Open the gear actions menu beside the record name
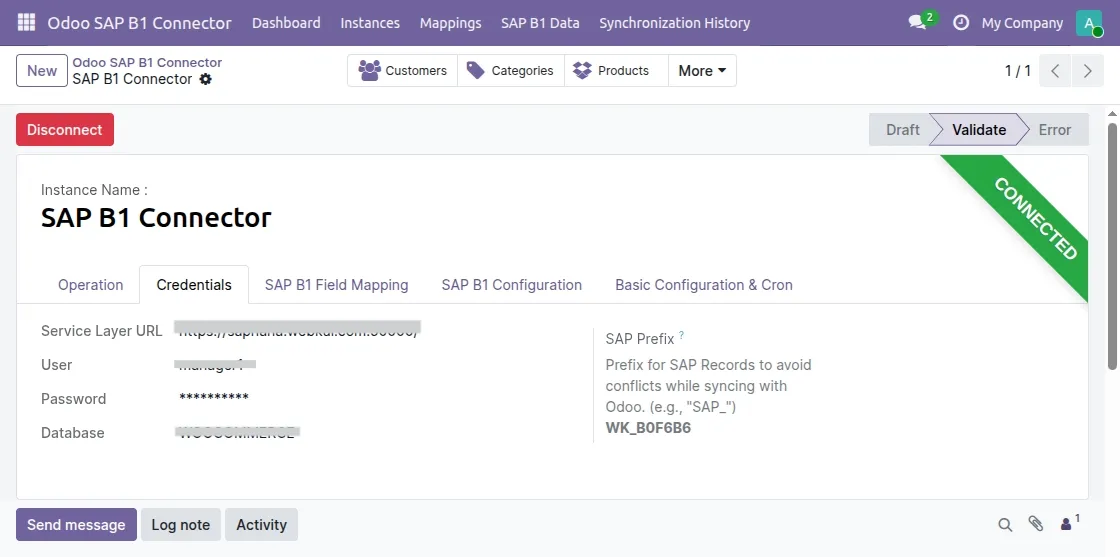 pyautogui.click(x=206, y=79)
